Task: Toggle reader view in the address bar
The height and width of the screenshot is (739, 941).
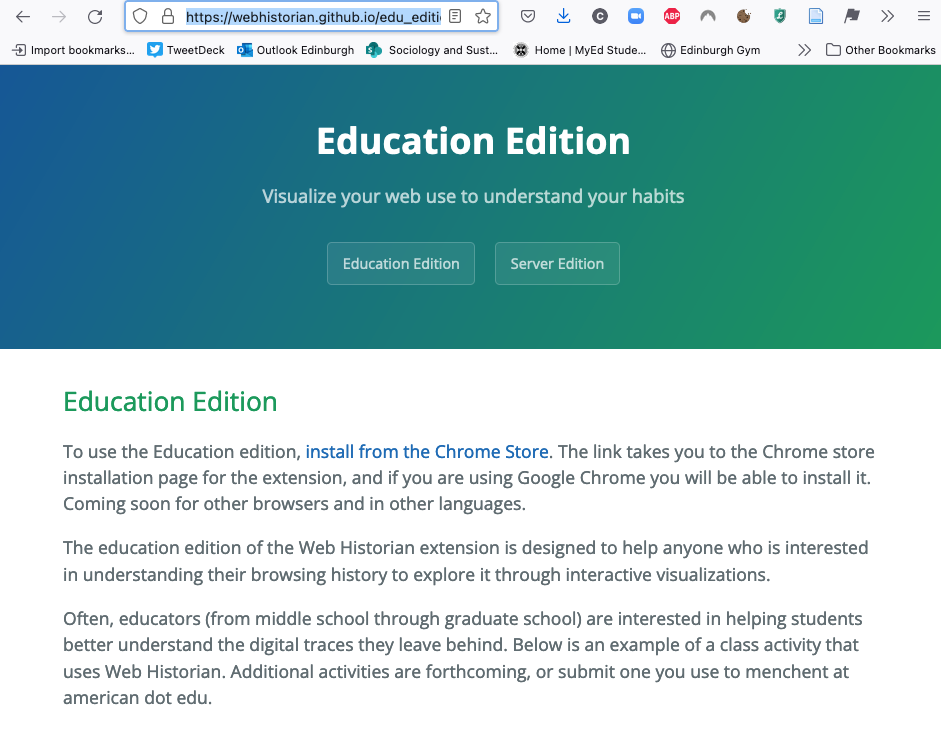Action: [x=455, y=16]
